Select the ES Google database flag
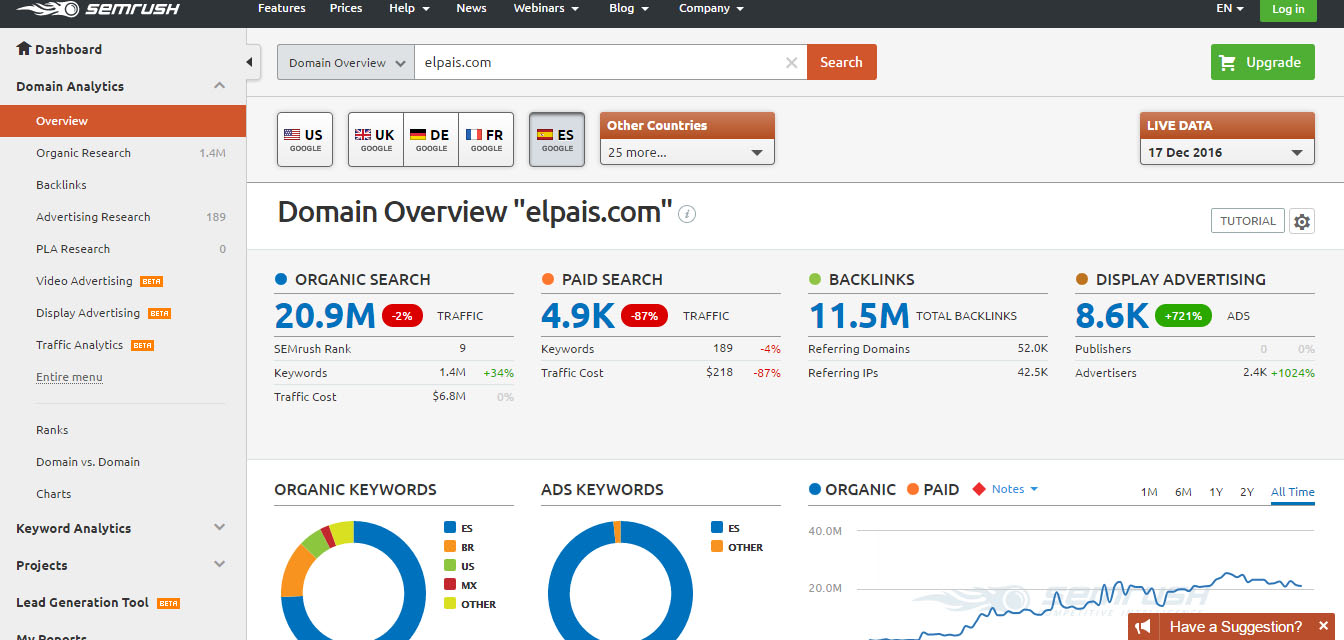The width and height of the screenshot is (1344, 640). (x=557, y=139)
